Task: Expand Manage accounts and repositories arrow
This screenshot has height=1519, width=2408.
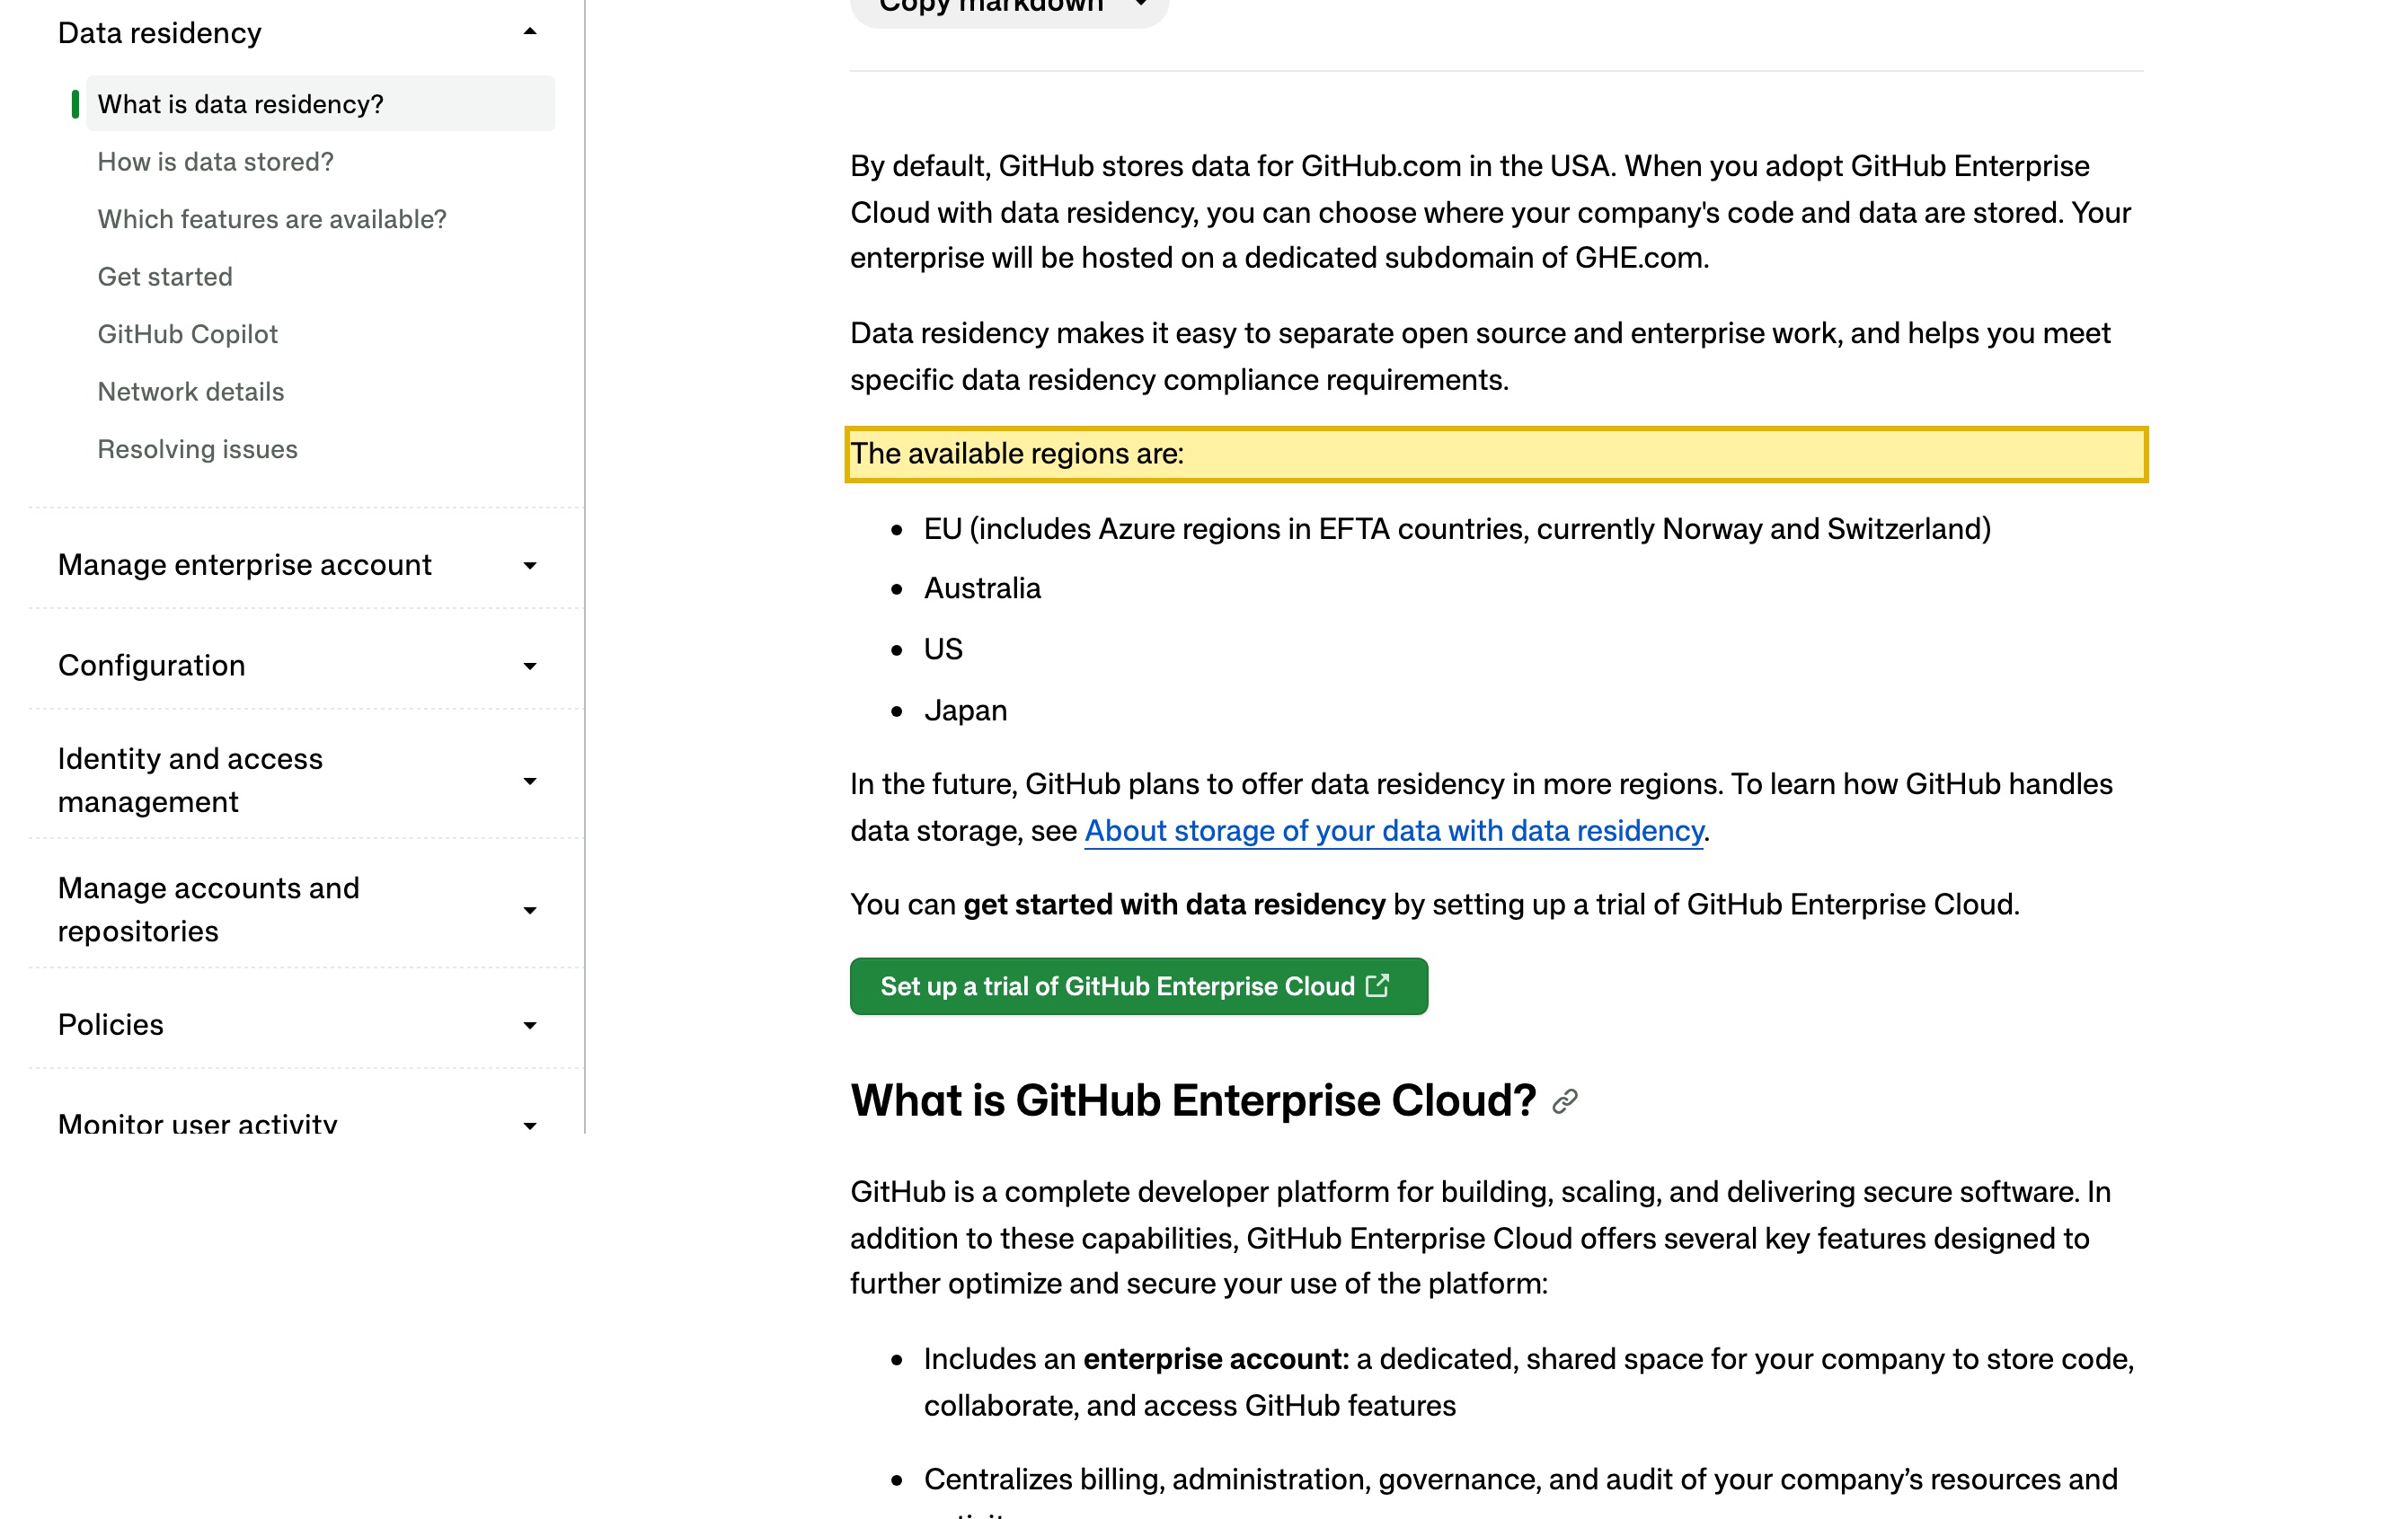Action: coord(530,910)
